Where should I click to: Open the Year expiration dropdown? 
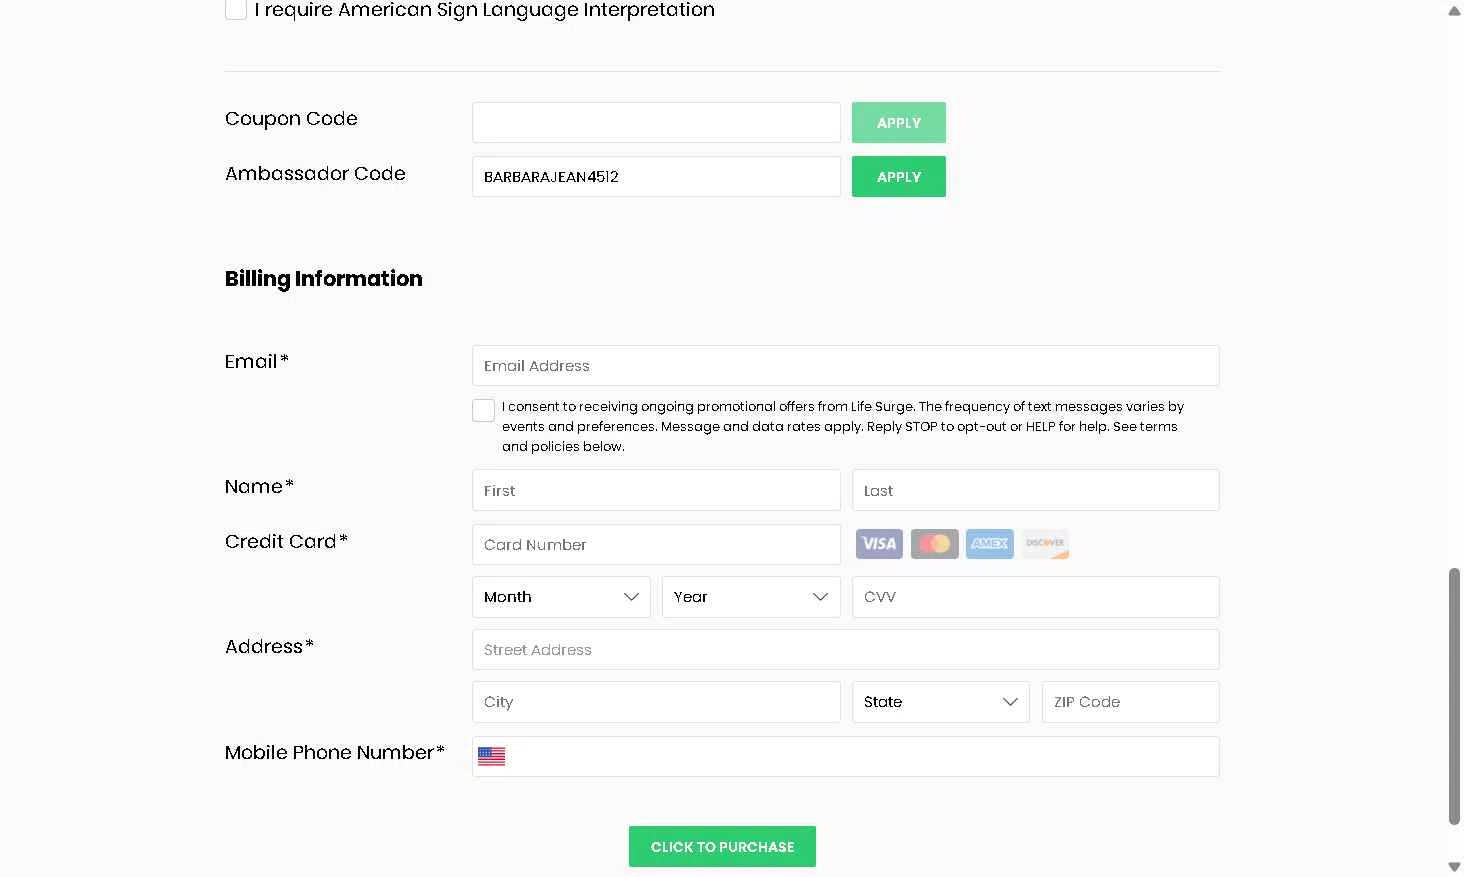pos(751,597)
